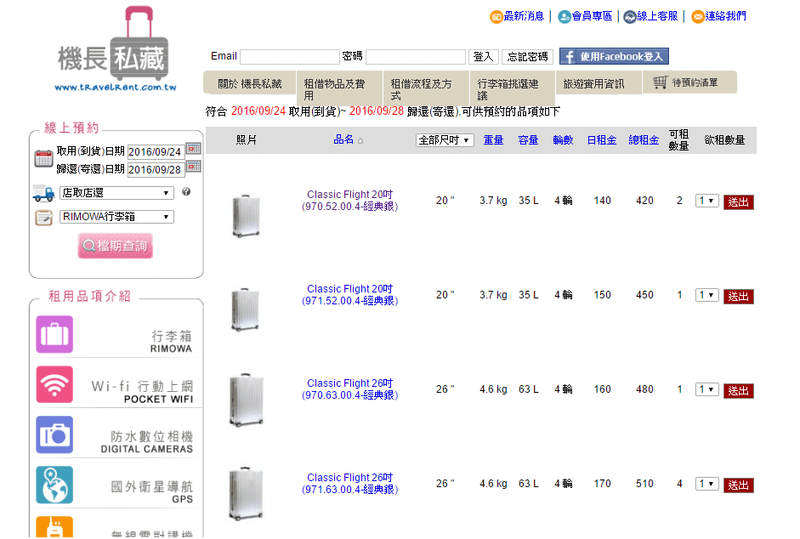800x539 pixels.
Task: Open the 關於 機長私藏 menu tab
Action: [250, 83]
